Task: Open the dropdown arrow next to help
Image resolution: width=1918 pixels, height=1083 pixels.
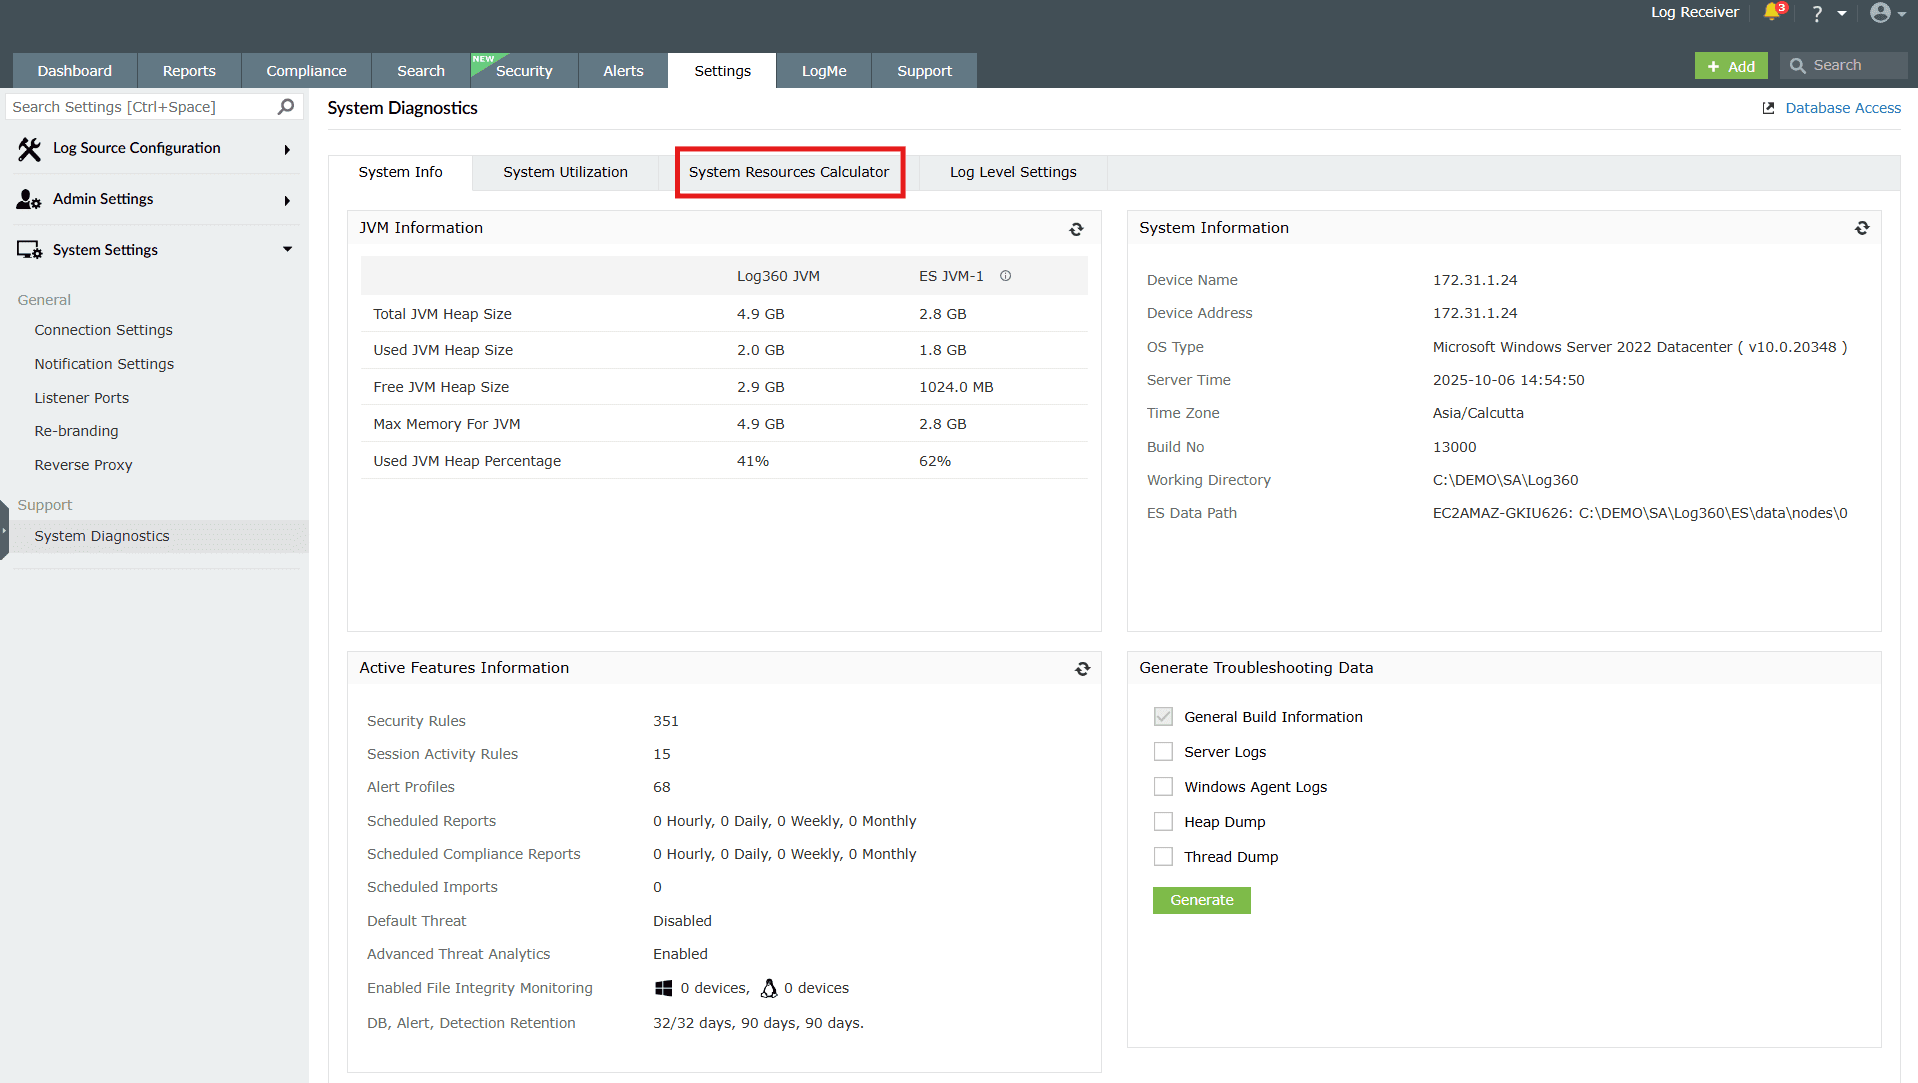Action: point(1842,14)
